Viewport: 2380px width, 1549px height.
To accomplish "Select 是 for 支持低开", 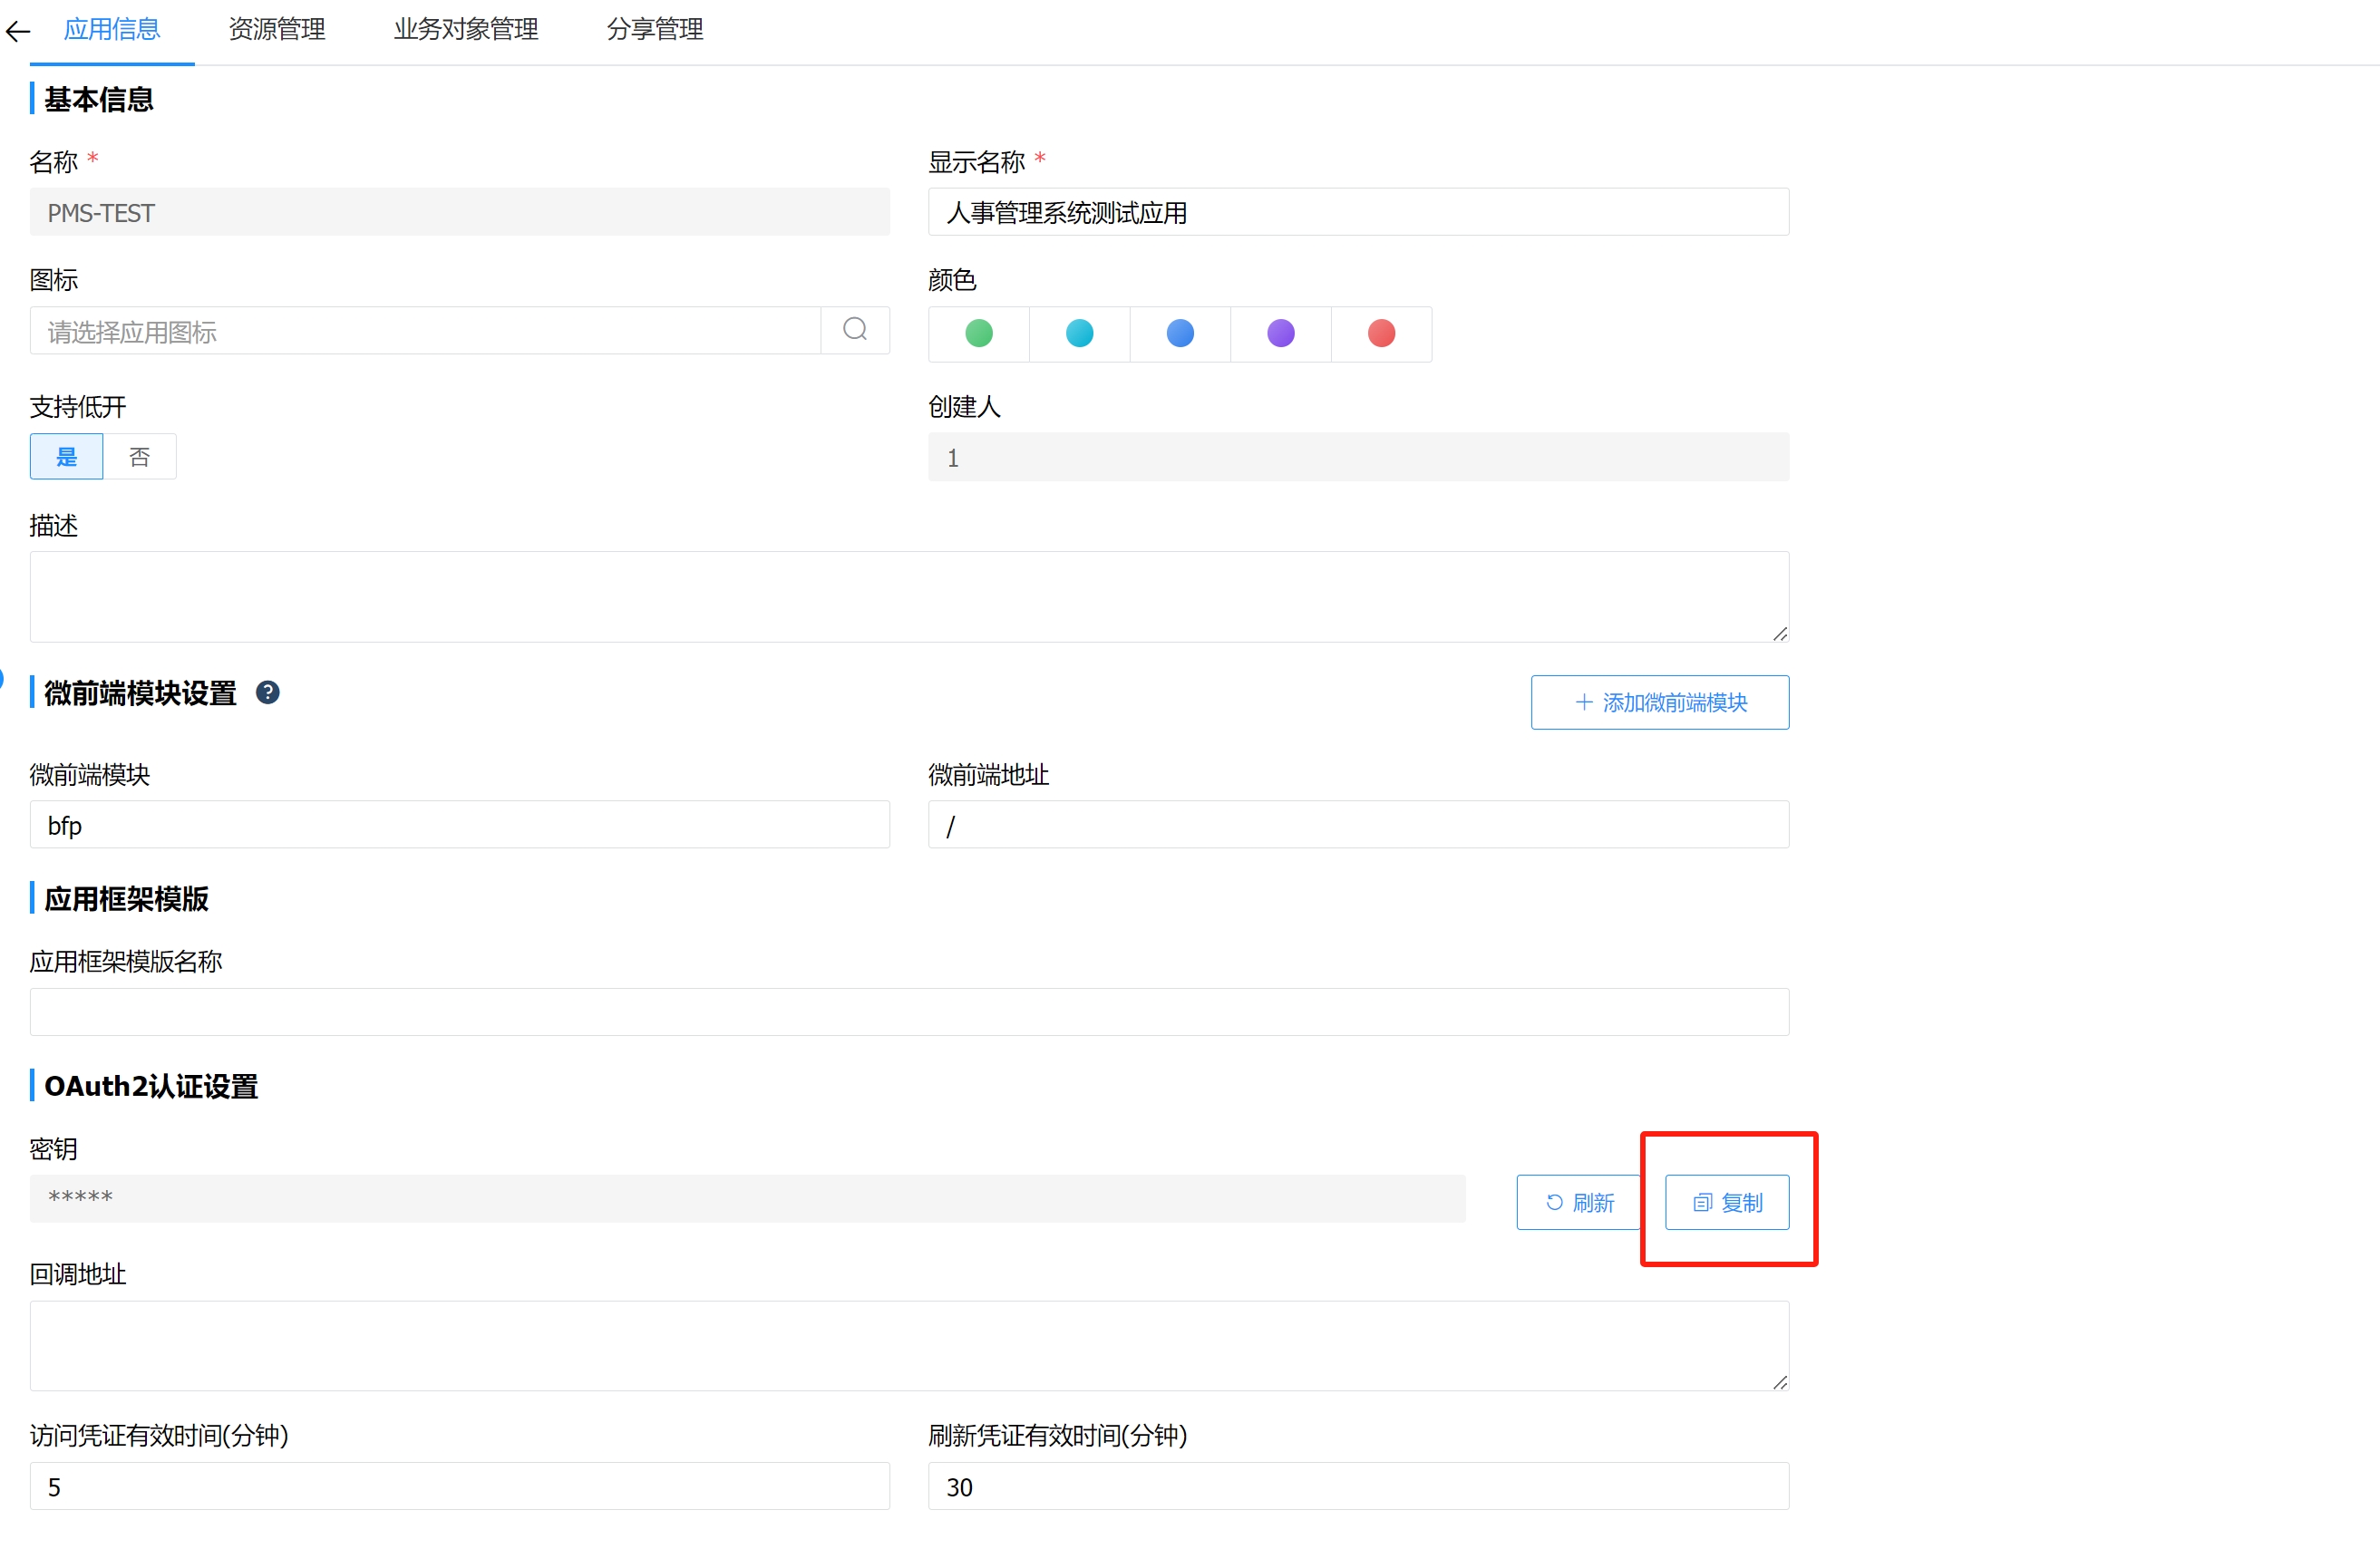I will coord(66,457).
